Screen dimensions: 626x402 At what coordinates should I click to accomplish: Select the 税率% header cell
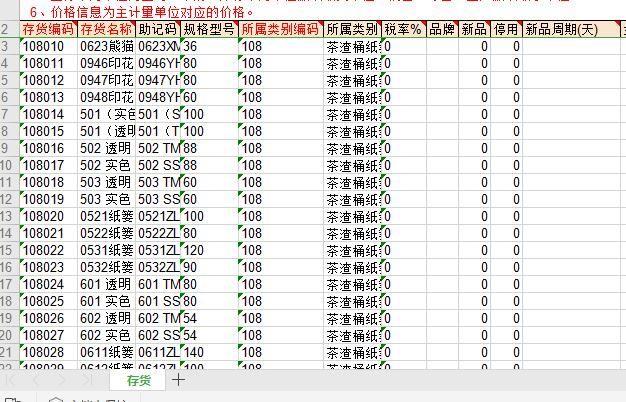(404, 29)
